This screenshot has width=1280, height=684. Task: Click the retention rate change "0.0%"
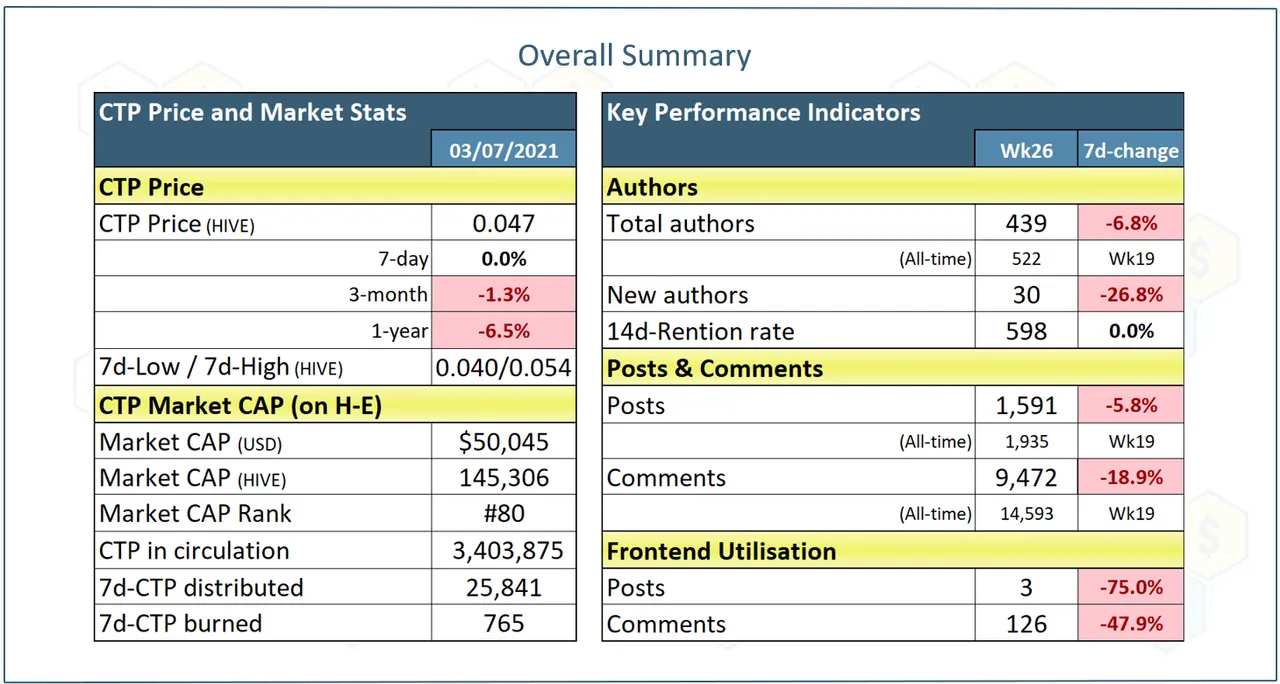click(x=1131, y=331)
